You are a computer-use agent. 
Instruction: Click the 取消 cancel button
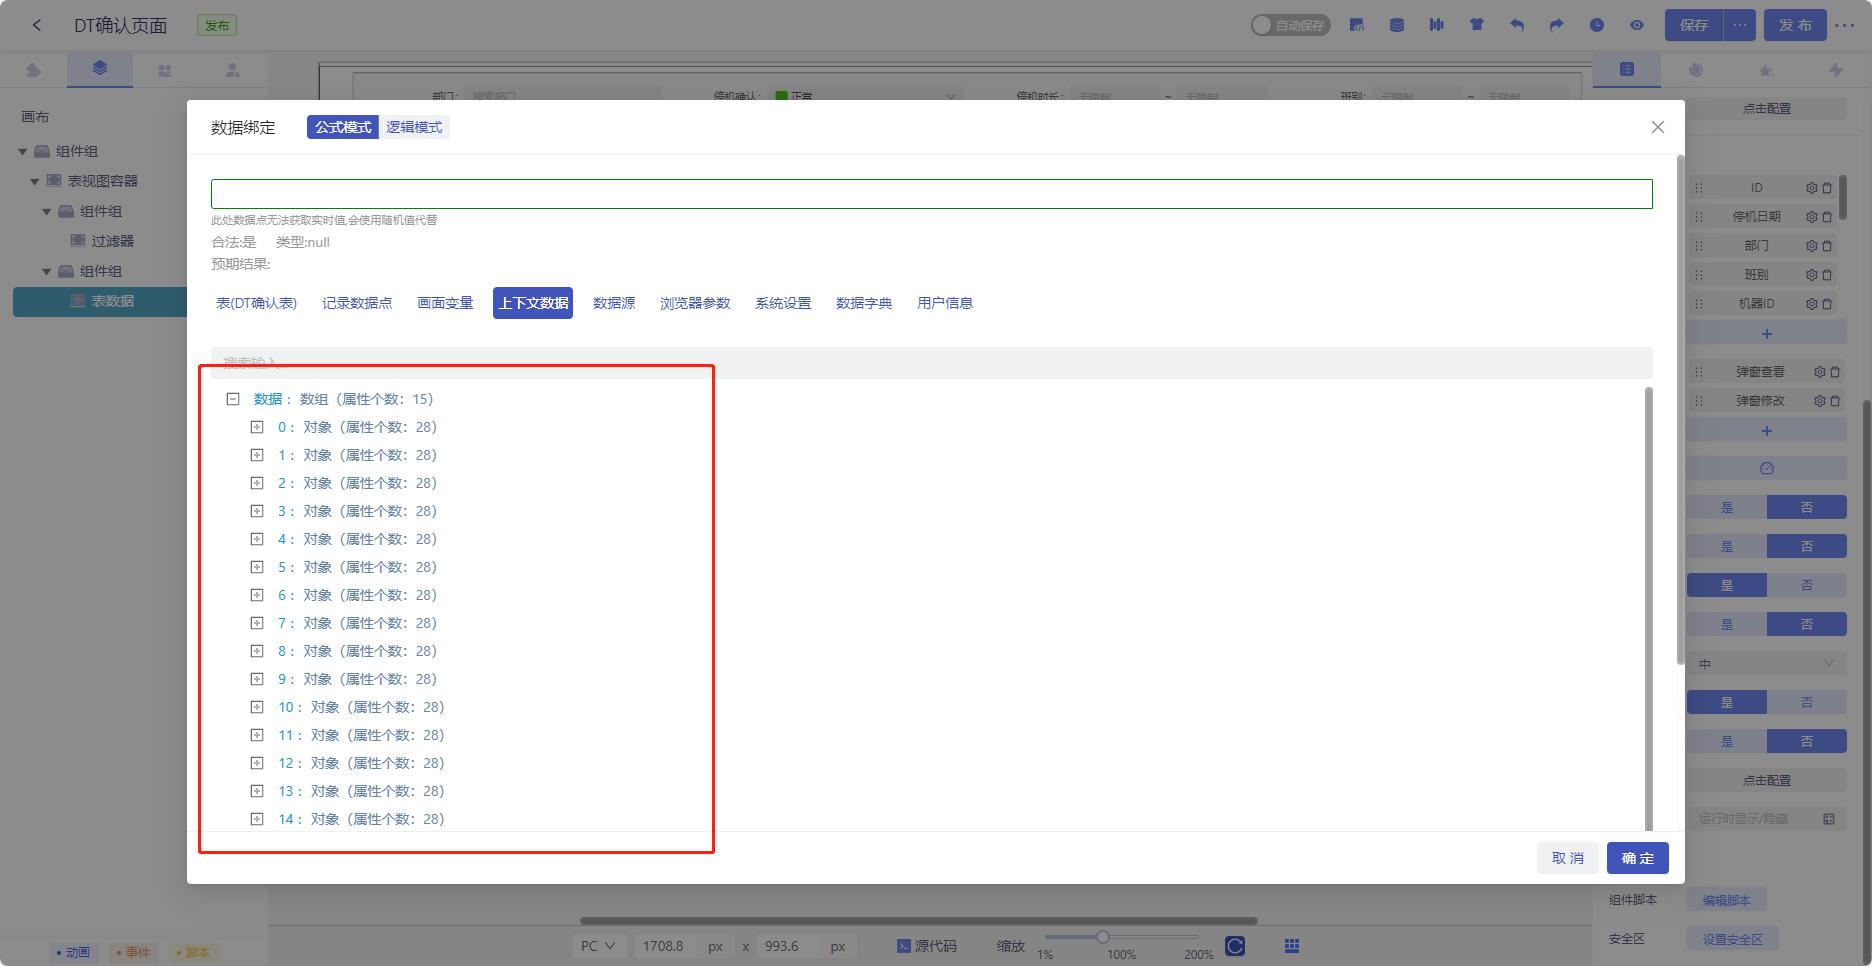tap(1568, 858)
